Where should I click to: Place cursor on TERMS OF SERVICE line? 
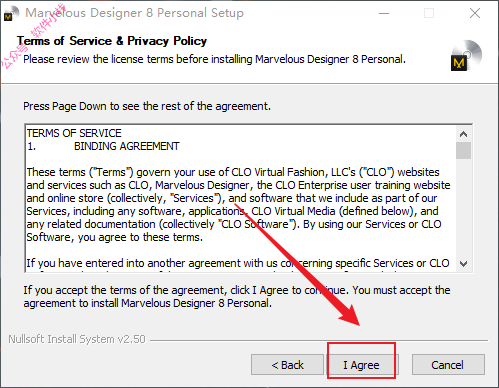pyautogui.click(x=74, y=133)
